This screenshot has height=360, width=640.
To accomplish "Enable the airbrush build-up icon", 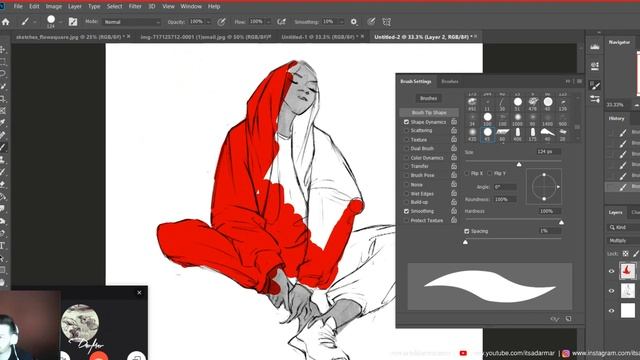I will 281,22.
